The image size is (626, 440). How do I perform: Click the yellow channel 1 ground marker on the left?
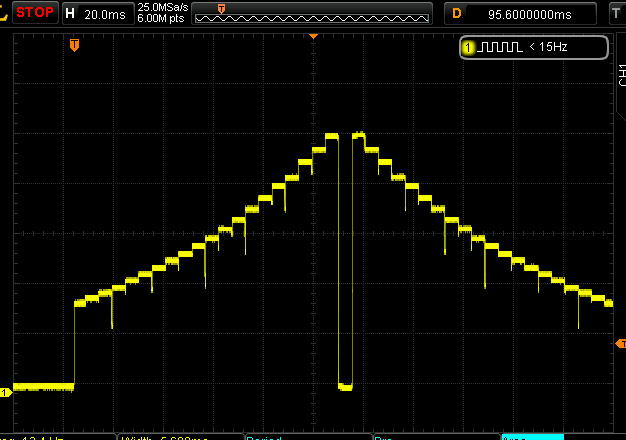[x=6, y=393]
